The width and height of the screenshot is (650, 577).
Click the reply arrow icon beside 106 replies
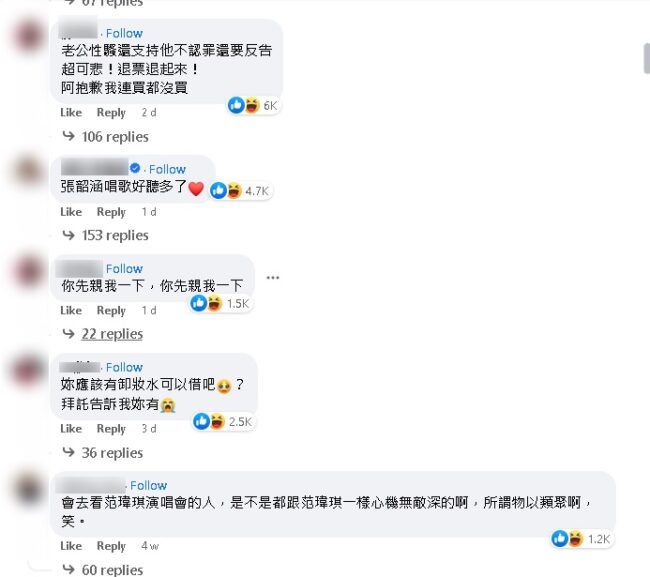[68, 136]
